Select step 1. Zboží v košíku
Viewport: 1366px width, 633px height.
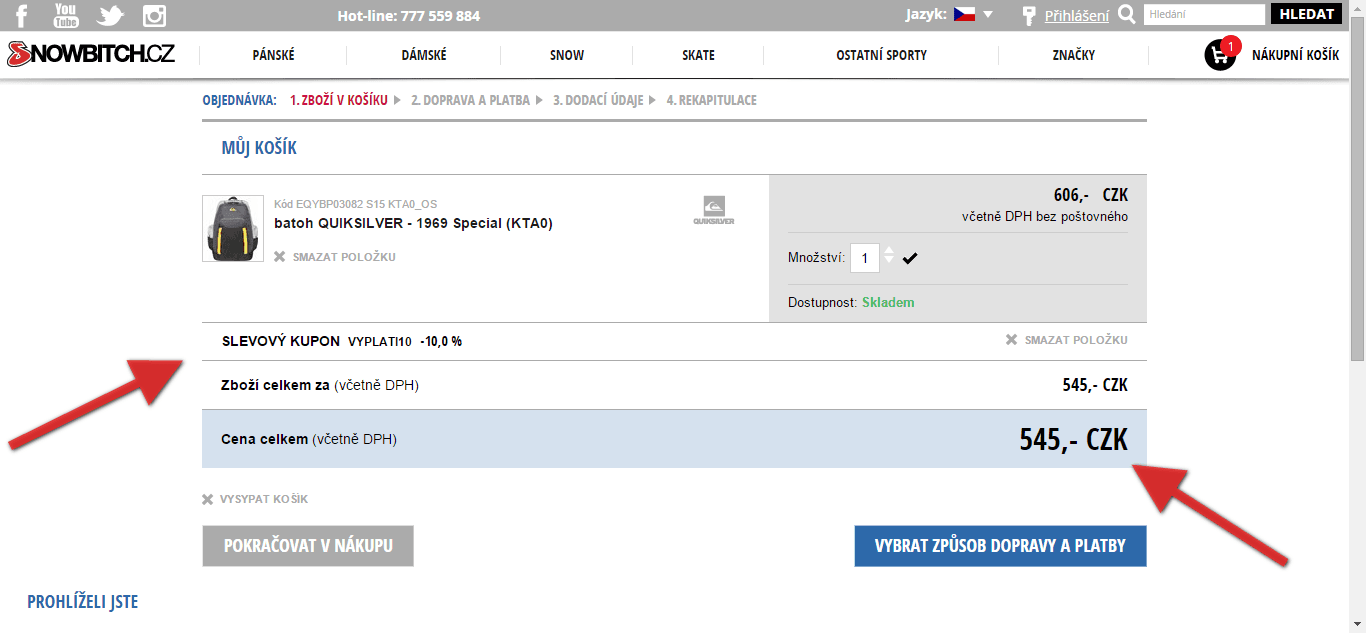338,100
